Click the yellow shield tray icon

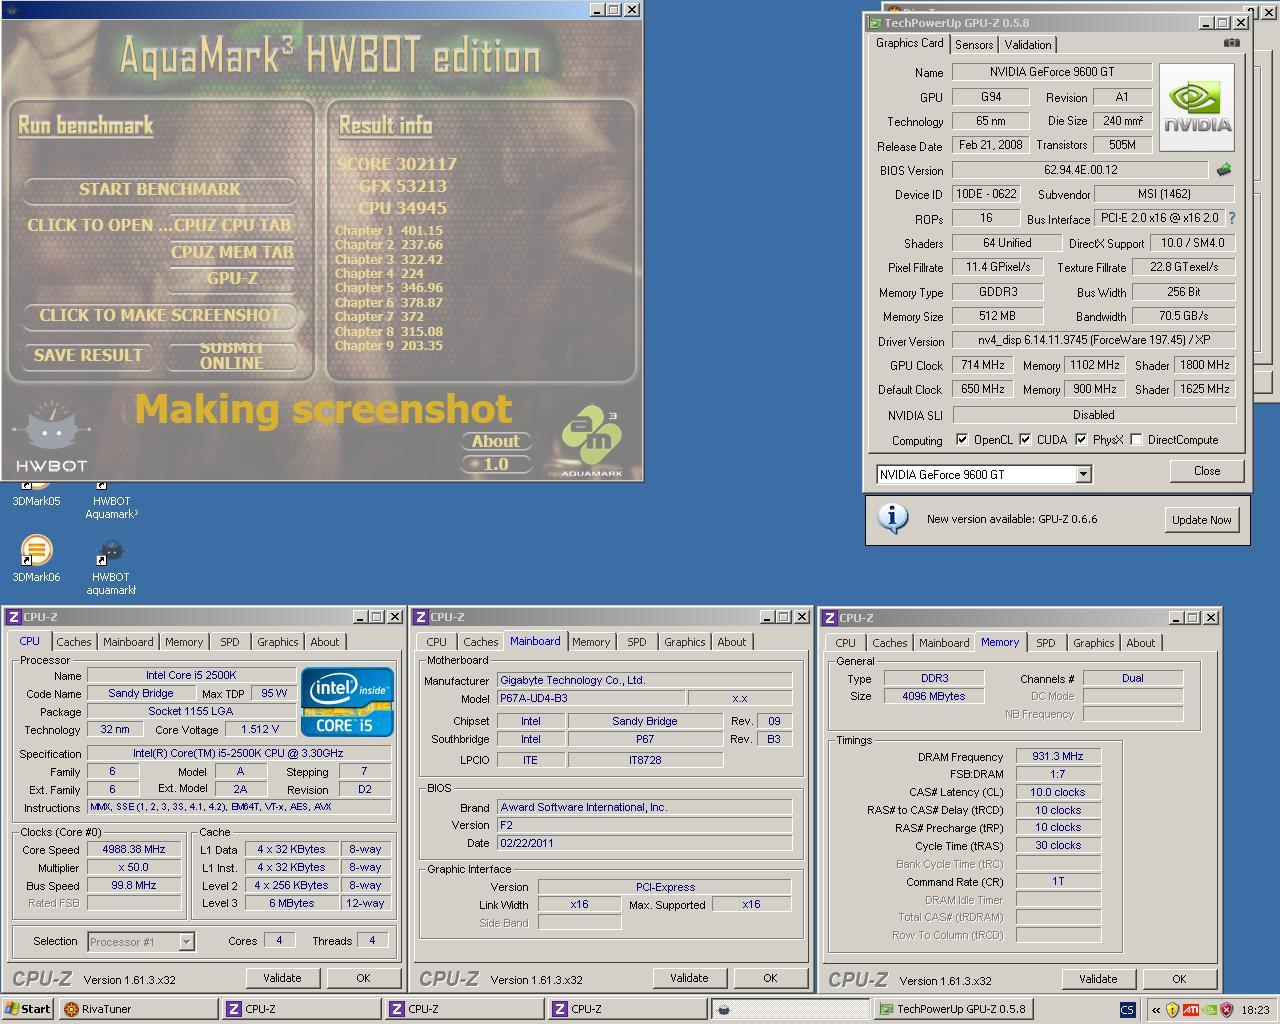click(x=1172, y=1010)
